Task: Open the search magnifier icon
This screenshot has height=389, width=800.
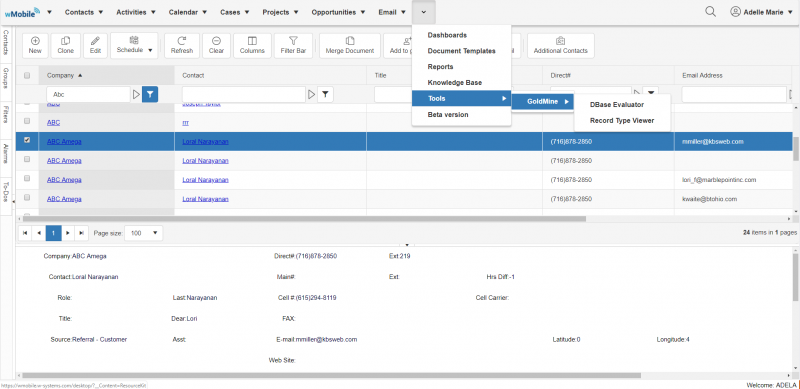Action: [x=710, y=12]
